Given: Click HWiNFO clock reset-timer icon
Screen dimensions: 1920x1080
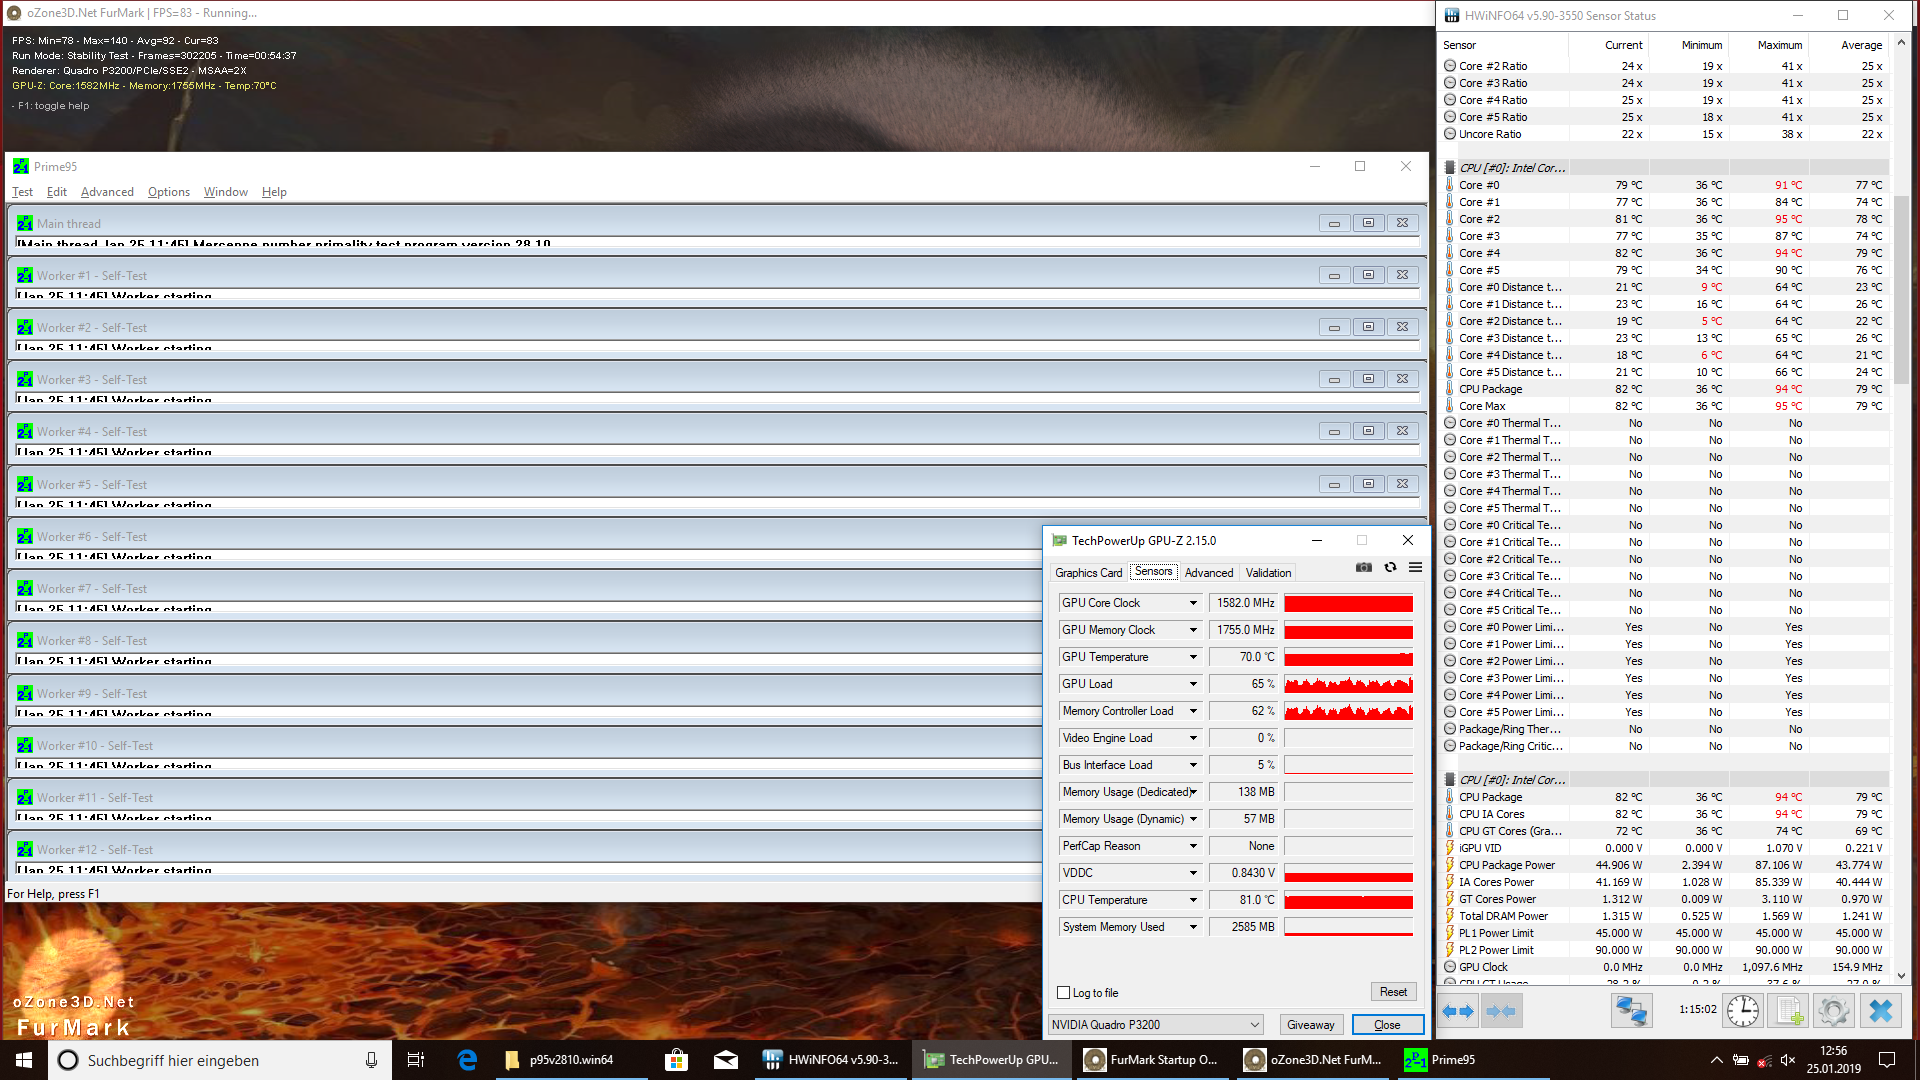Looking at the screenshot, I should pyautogui.click(x=1742, y=1011).
